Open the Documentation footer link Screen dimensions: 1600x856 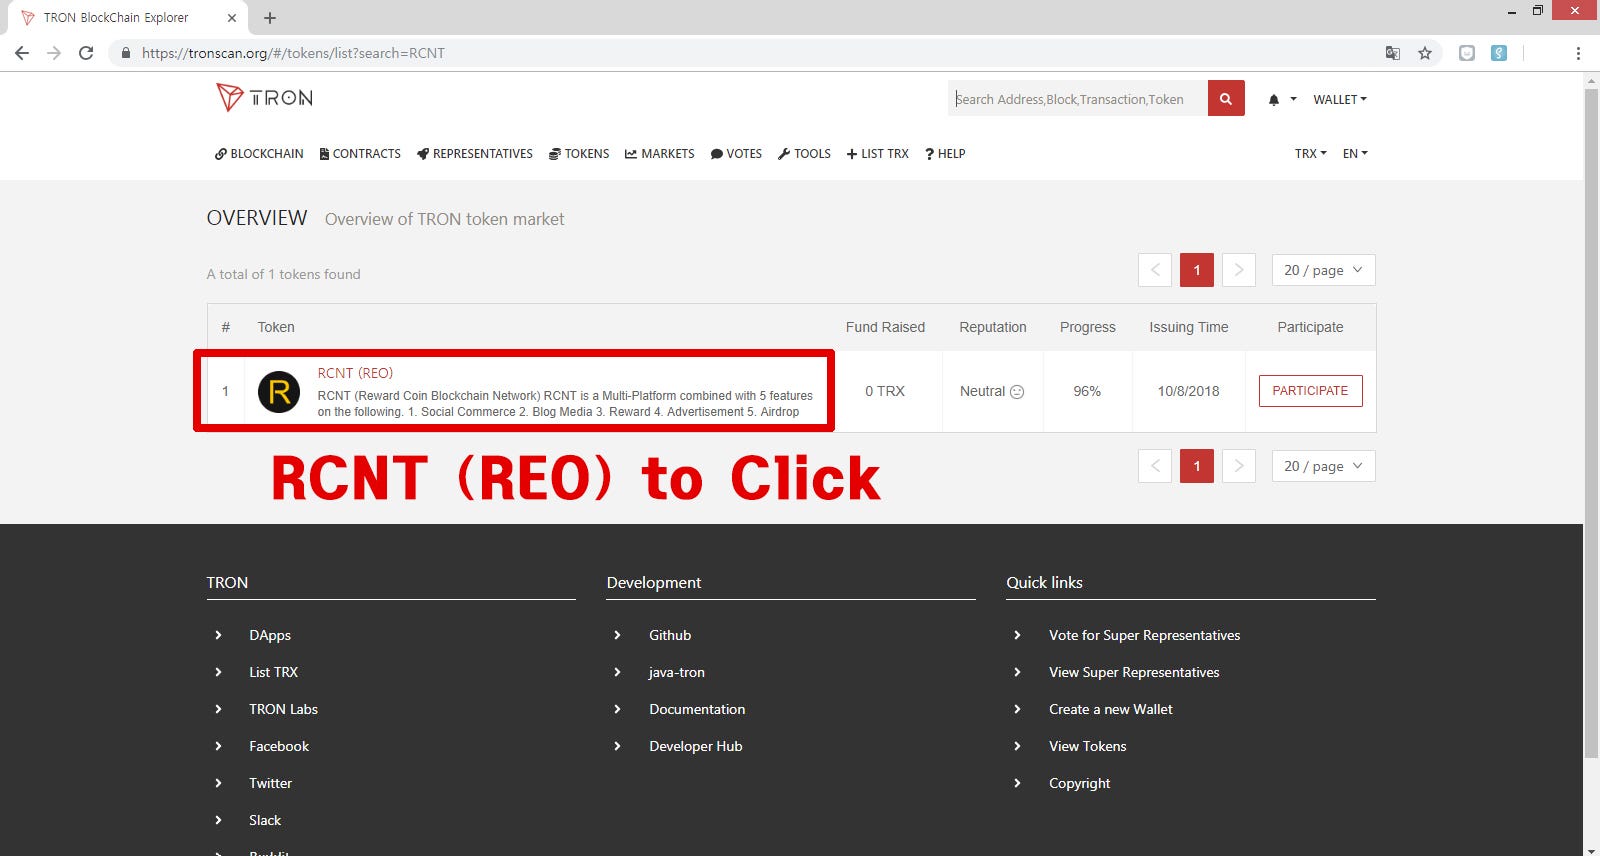pos(697,709)
